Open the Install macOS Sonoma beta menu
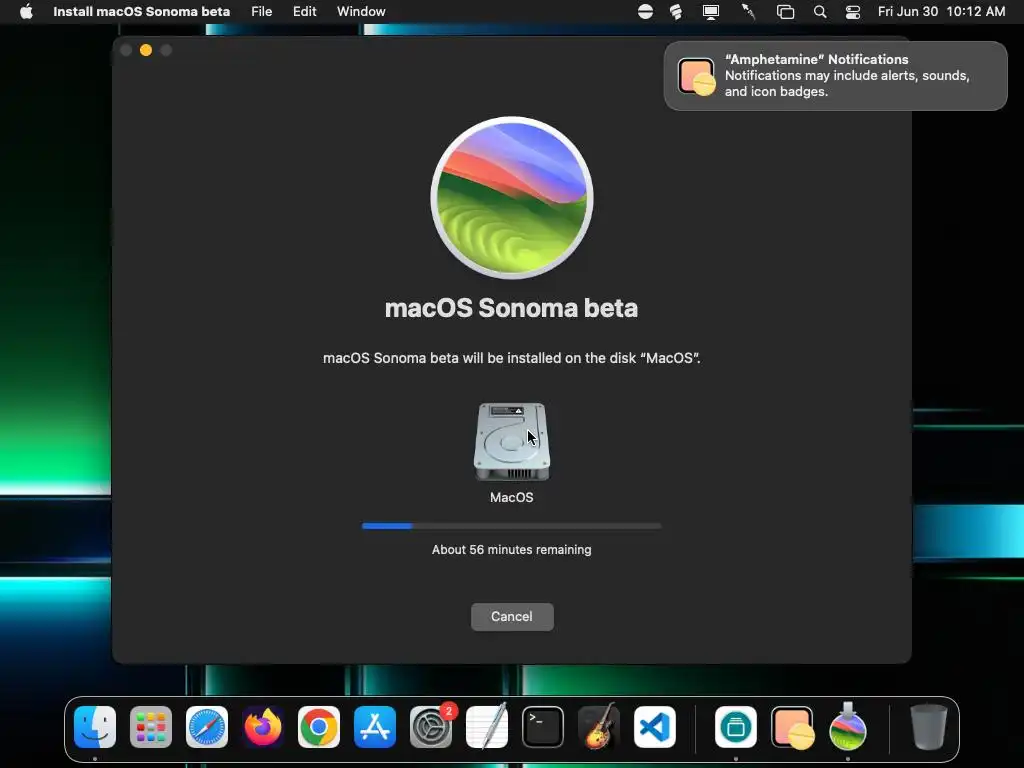The image size is (1024, 768). 141,11
